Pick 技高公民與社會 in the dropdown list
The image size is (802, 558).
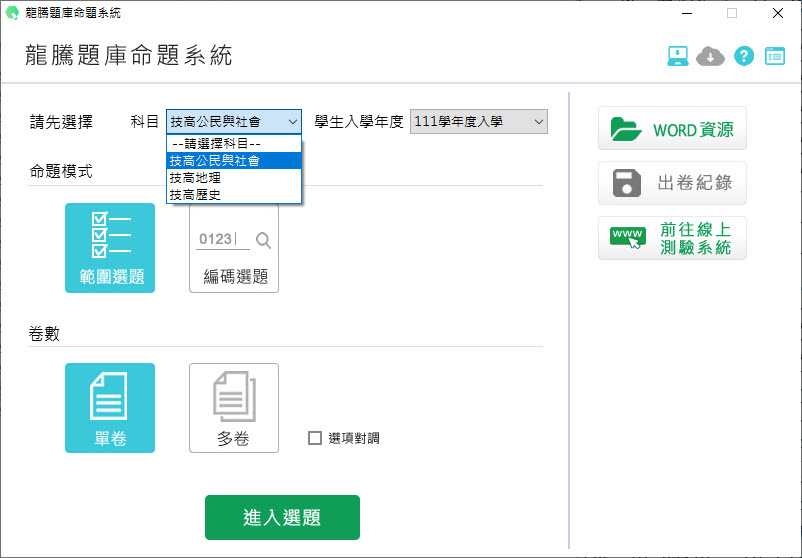(214, 160)
